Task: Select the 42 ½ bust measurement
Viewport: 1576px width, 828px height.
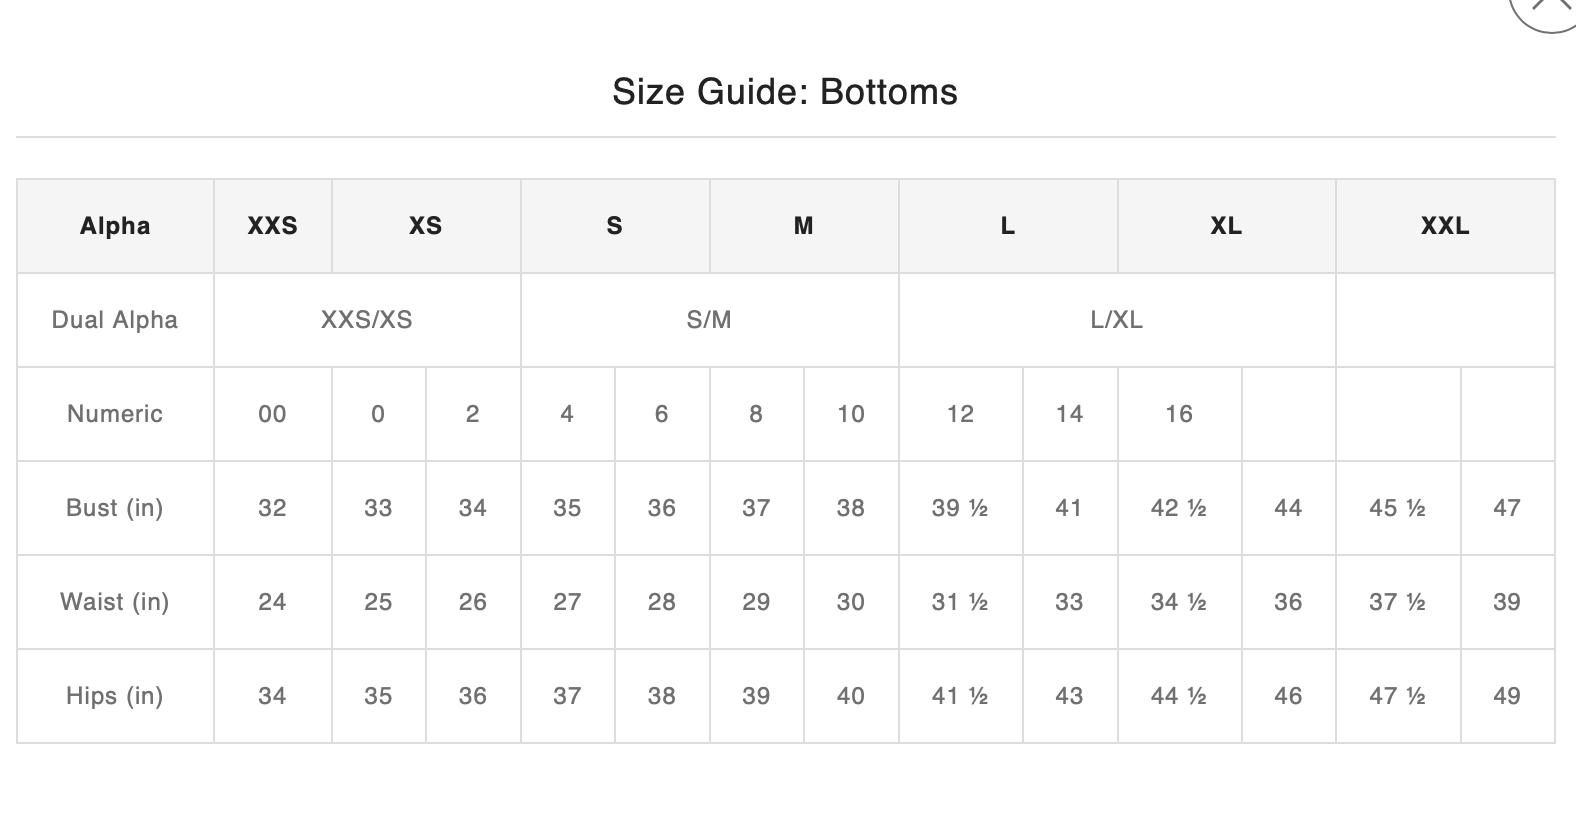Action: click(x=1179, y=508)
